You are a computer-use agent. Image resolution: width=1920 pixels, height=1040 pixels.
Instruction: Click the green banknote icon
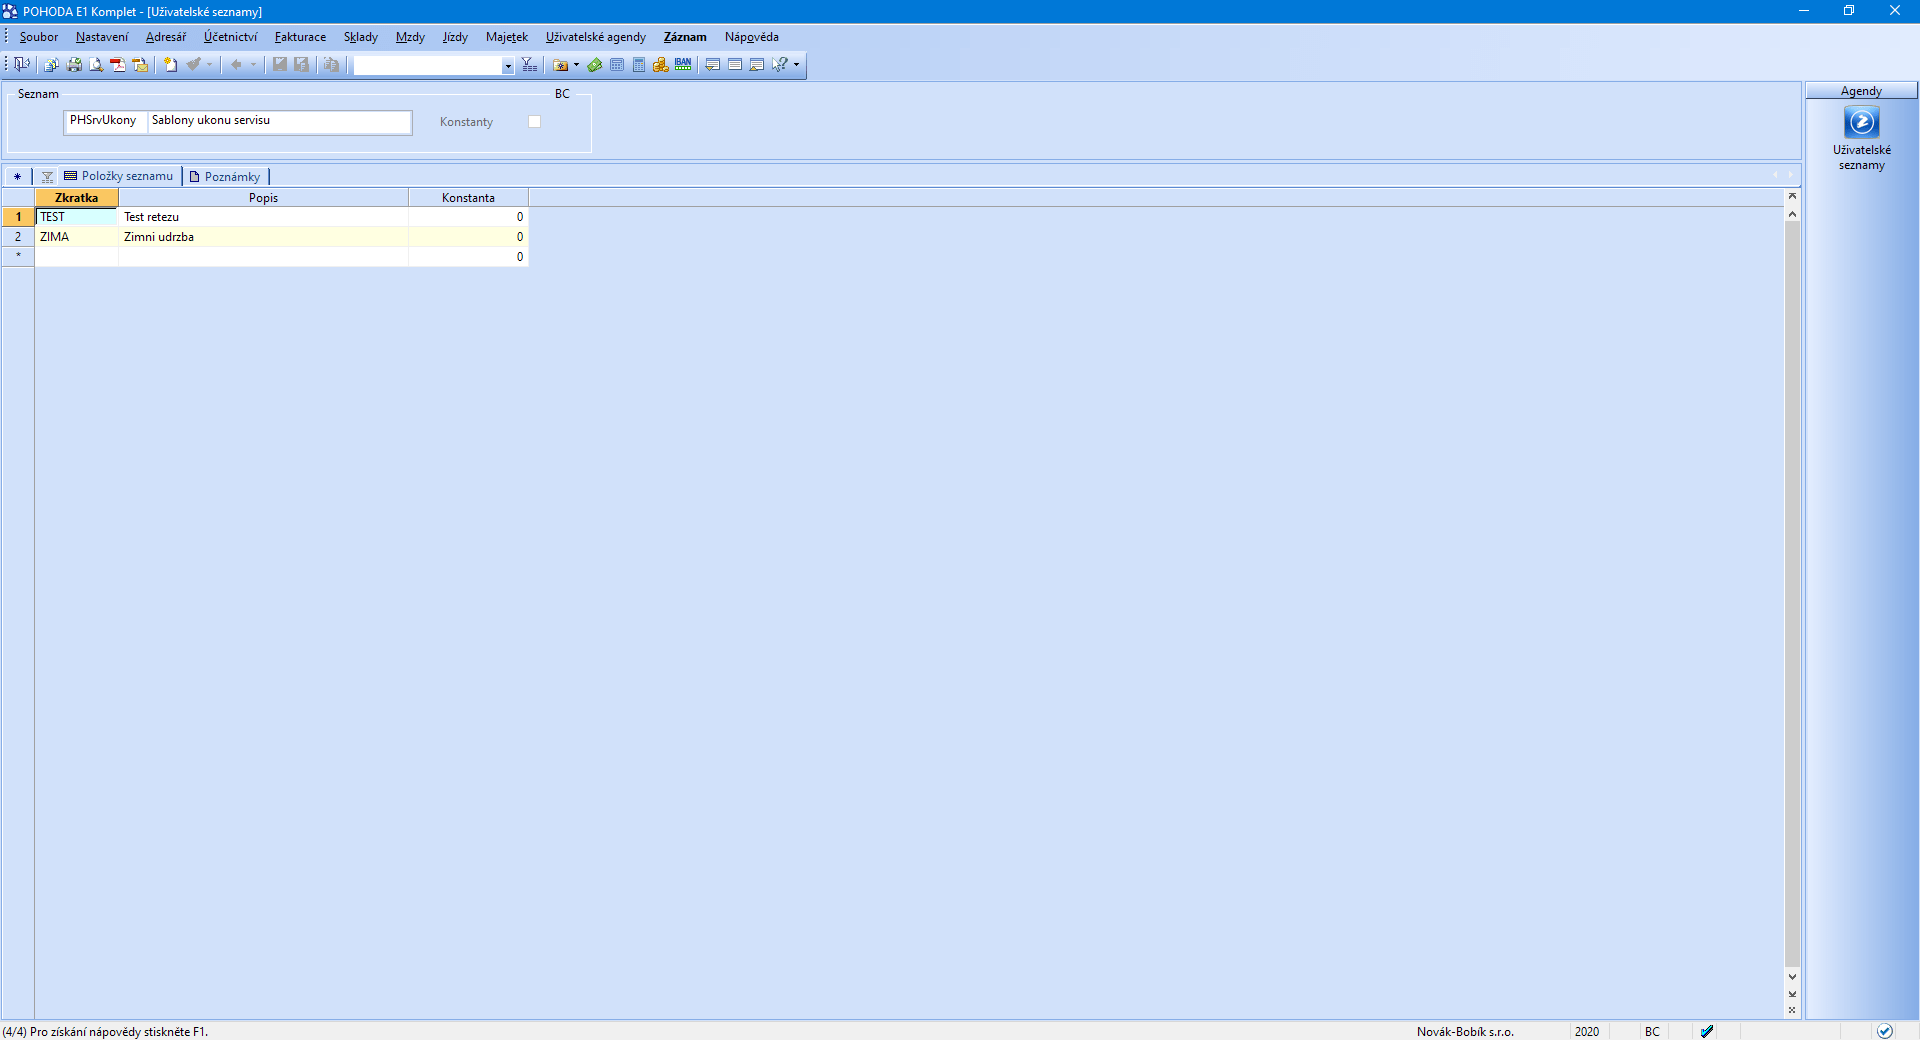(595, 65)
